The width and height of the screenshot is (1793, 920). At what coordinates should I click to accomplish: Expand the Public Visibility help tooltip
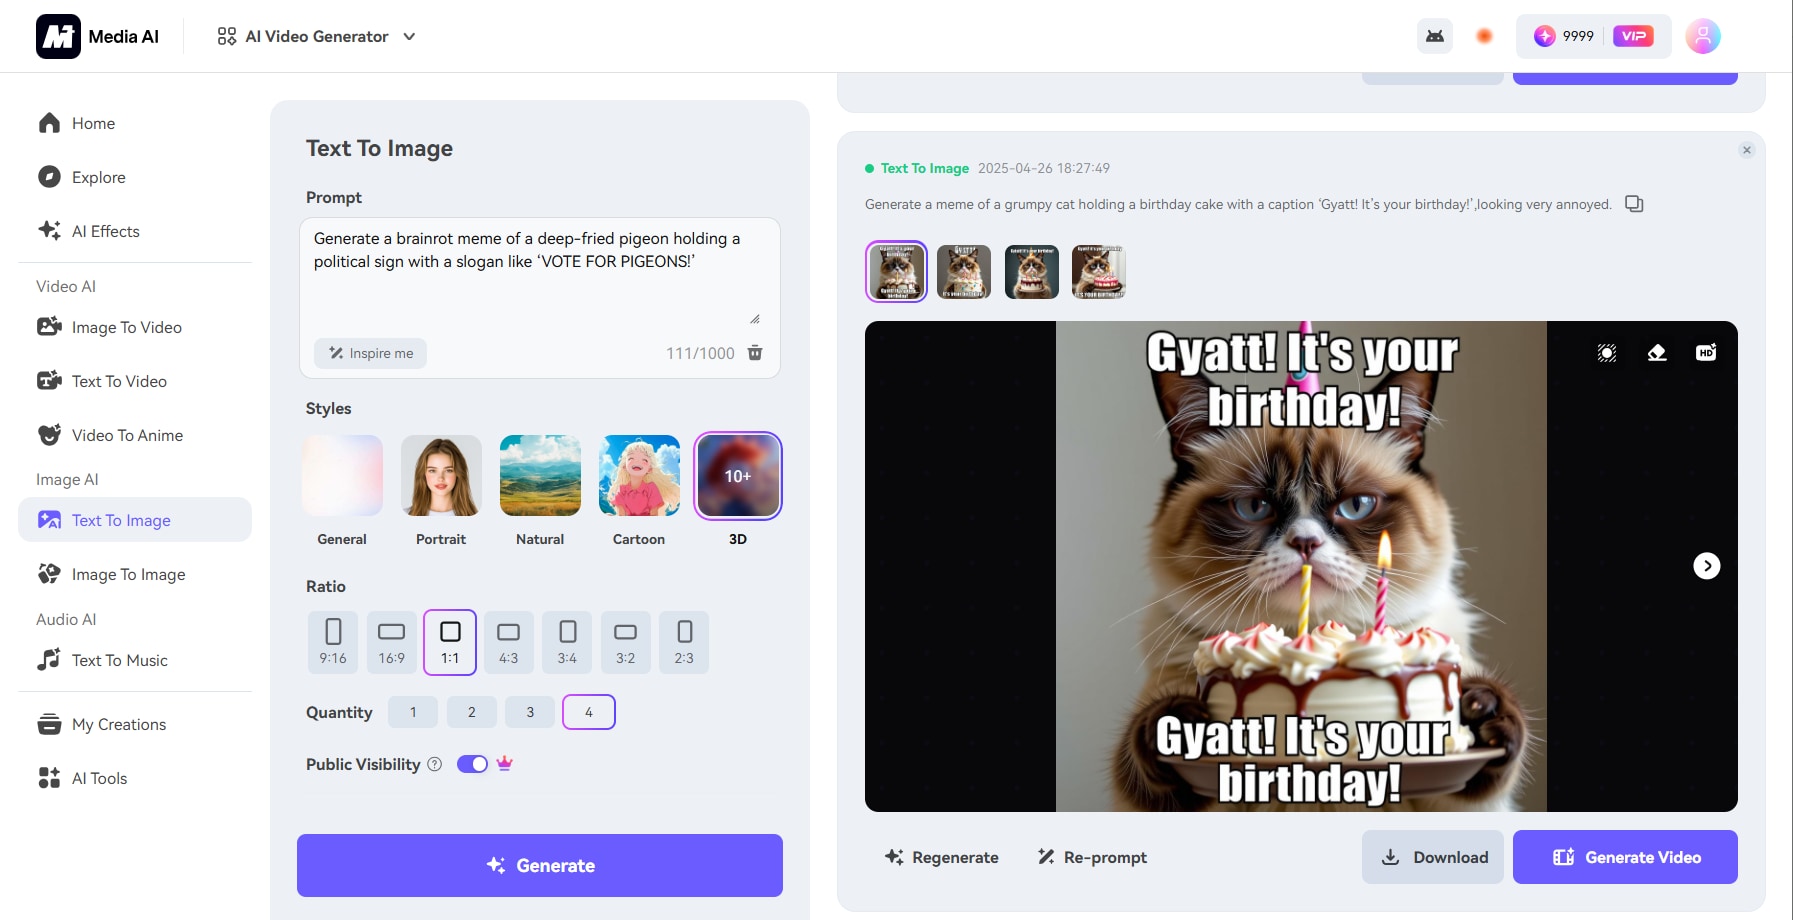coord(434,764)
